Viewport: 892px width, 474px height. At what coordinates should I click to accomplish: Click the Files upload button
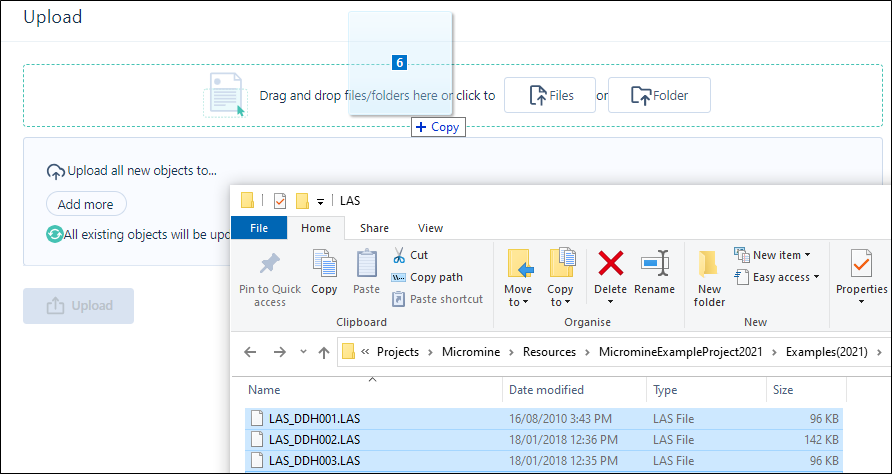(x=550, y=96)
